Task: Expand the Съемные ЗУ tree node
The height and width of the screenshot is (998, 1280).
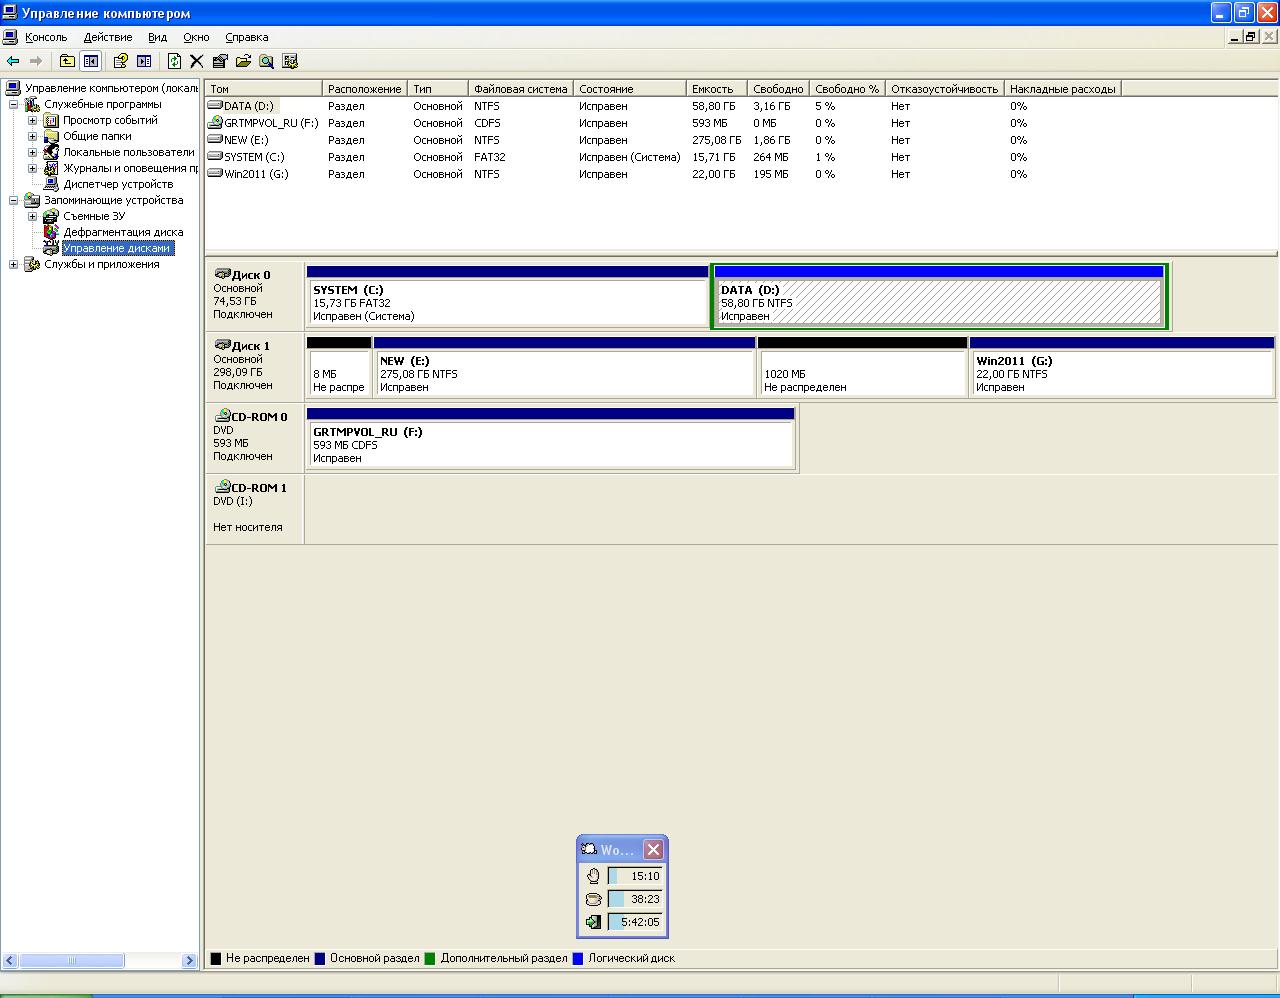Action: coord(32,216)
